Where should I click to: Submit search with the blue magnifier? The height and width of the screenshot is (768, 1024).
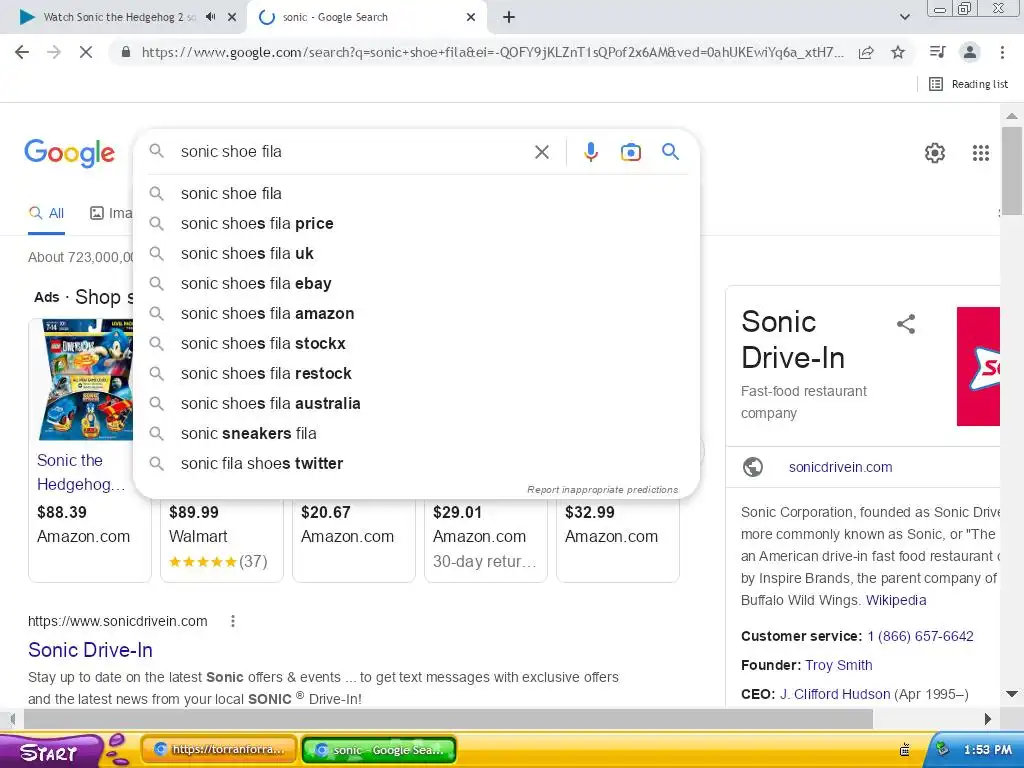(x=670, y=152)
